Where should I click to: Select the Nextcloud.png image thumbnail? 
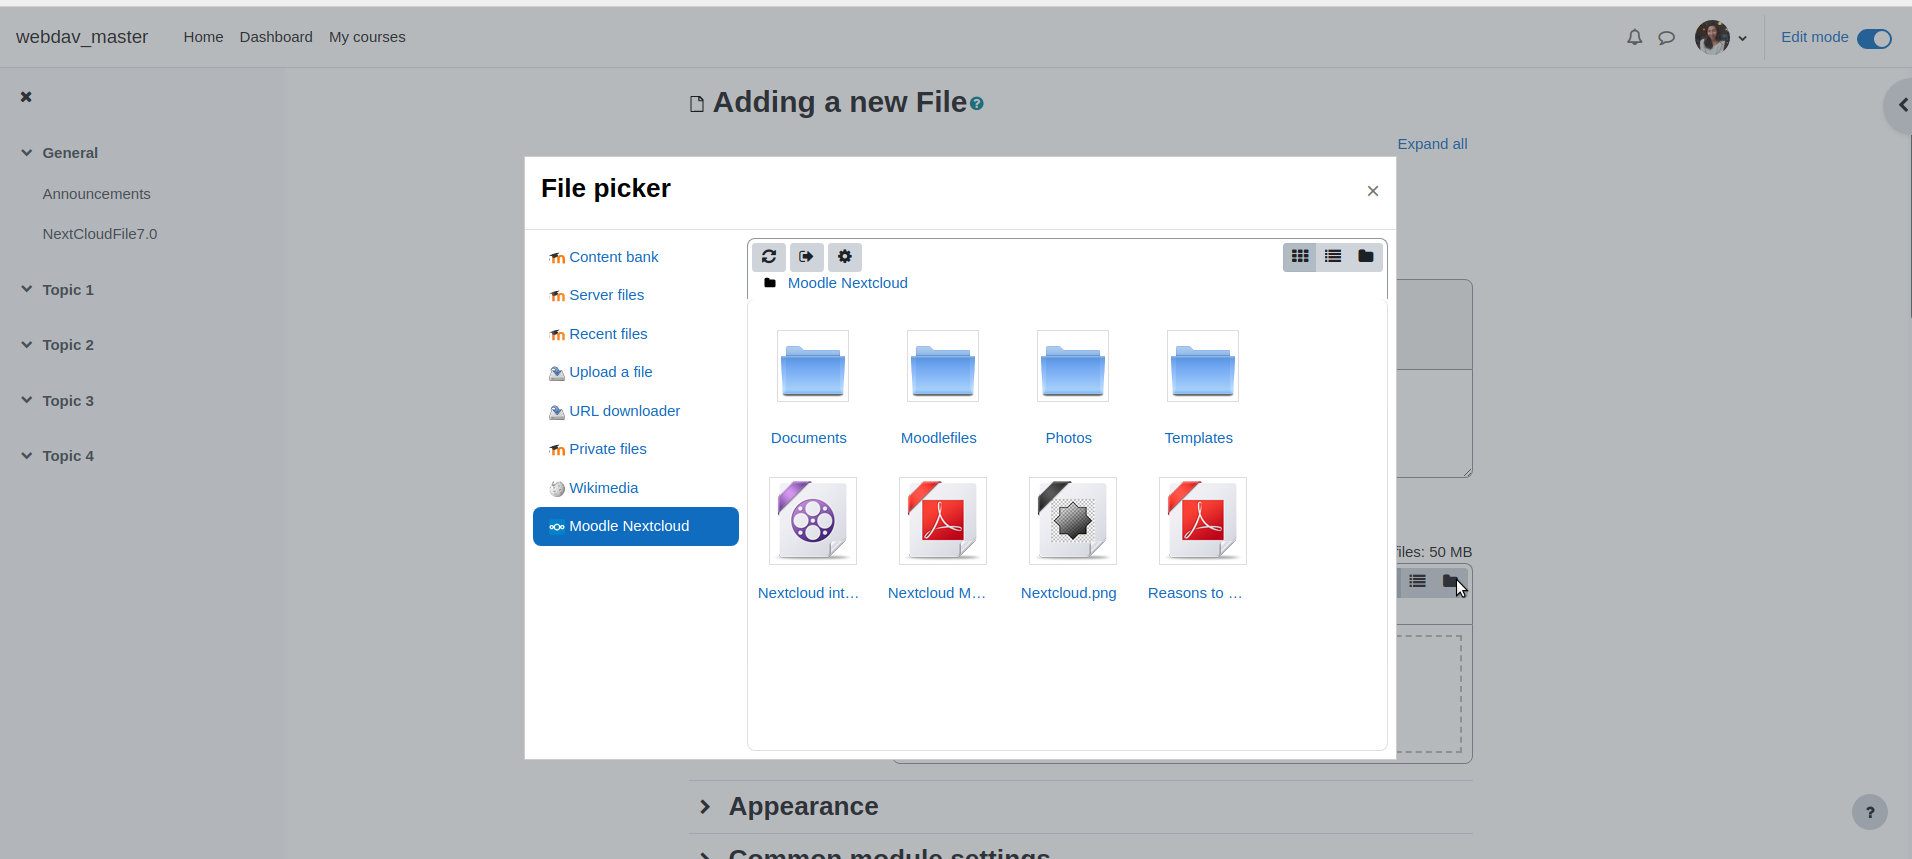pos(1073,521)
